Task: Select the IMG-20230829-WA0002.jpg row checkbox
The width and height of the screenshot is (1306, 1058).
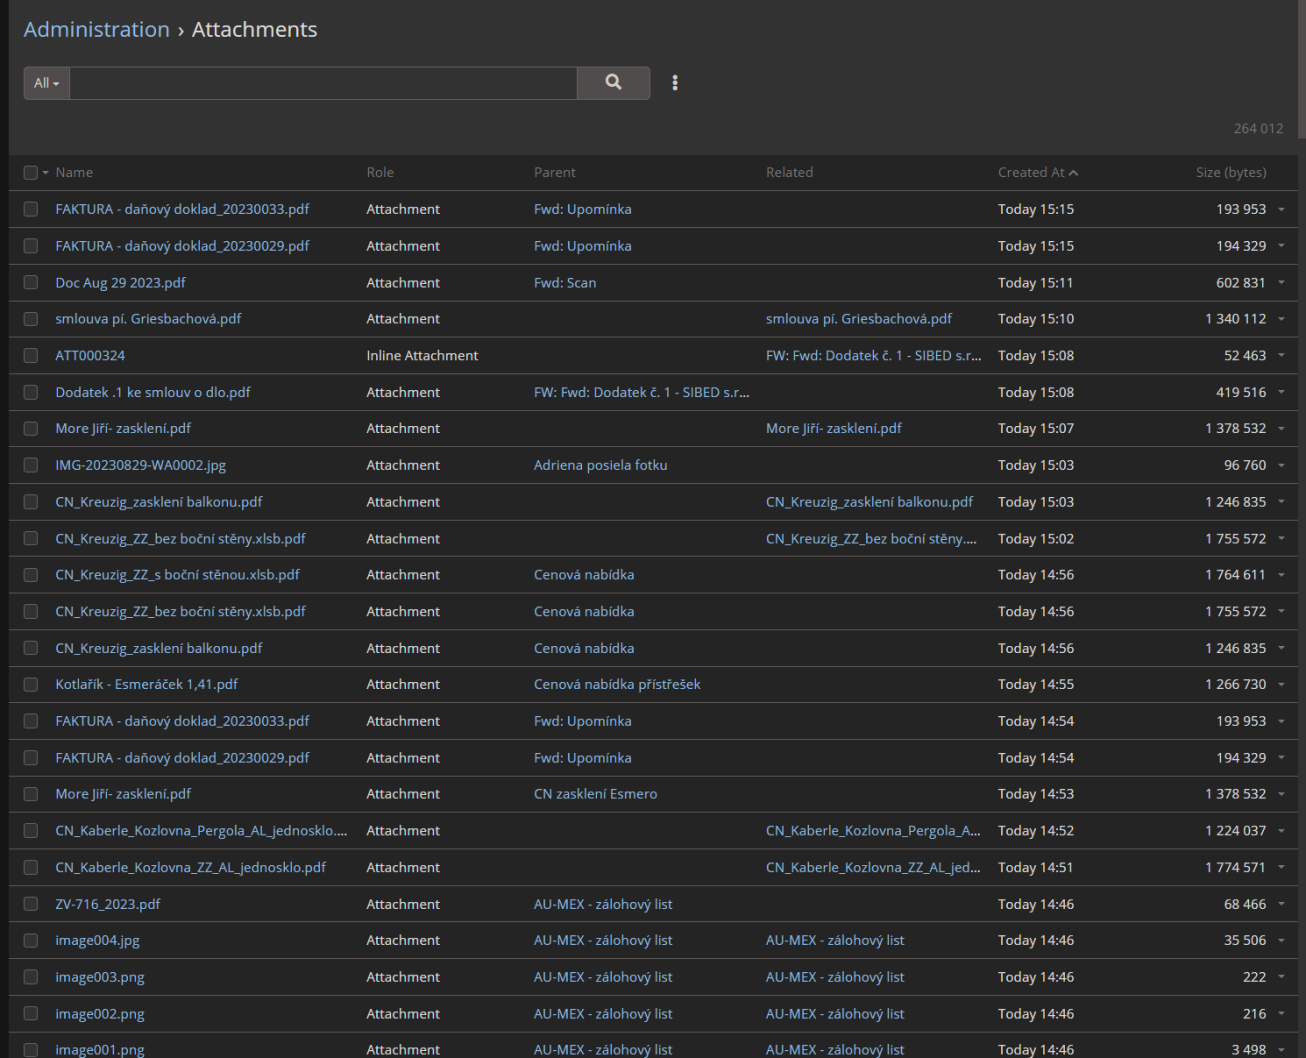Action: [31, 465]
